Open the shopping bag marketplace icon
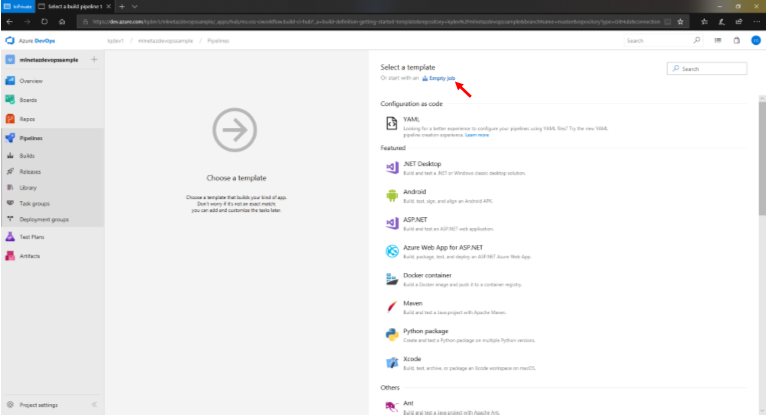 737,41
